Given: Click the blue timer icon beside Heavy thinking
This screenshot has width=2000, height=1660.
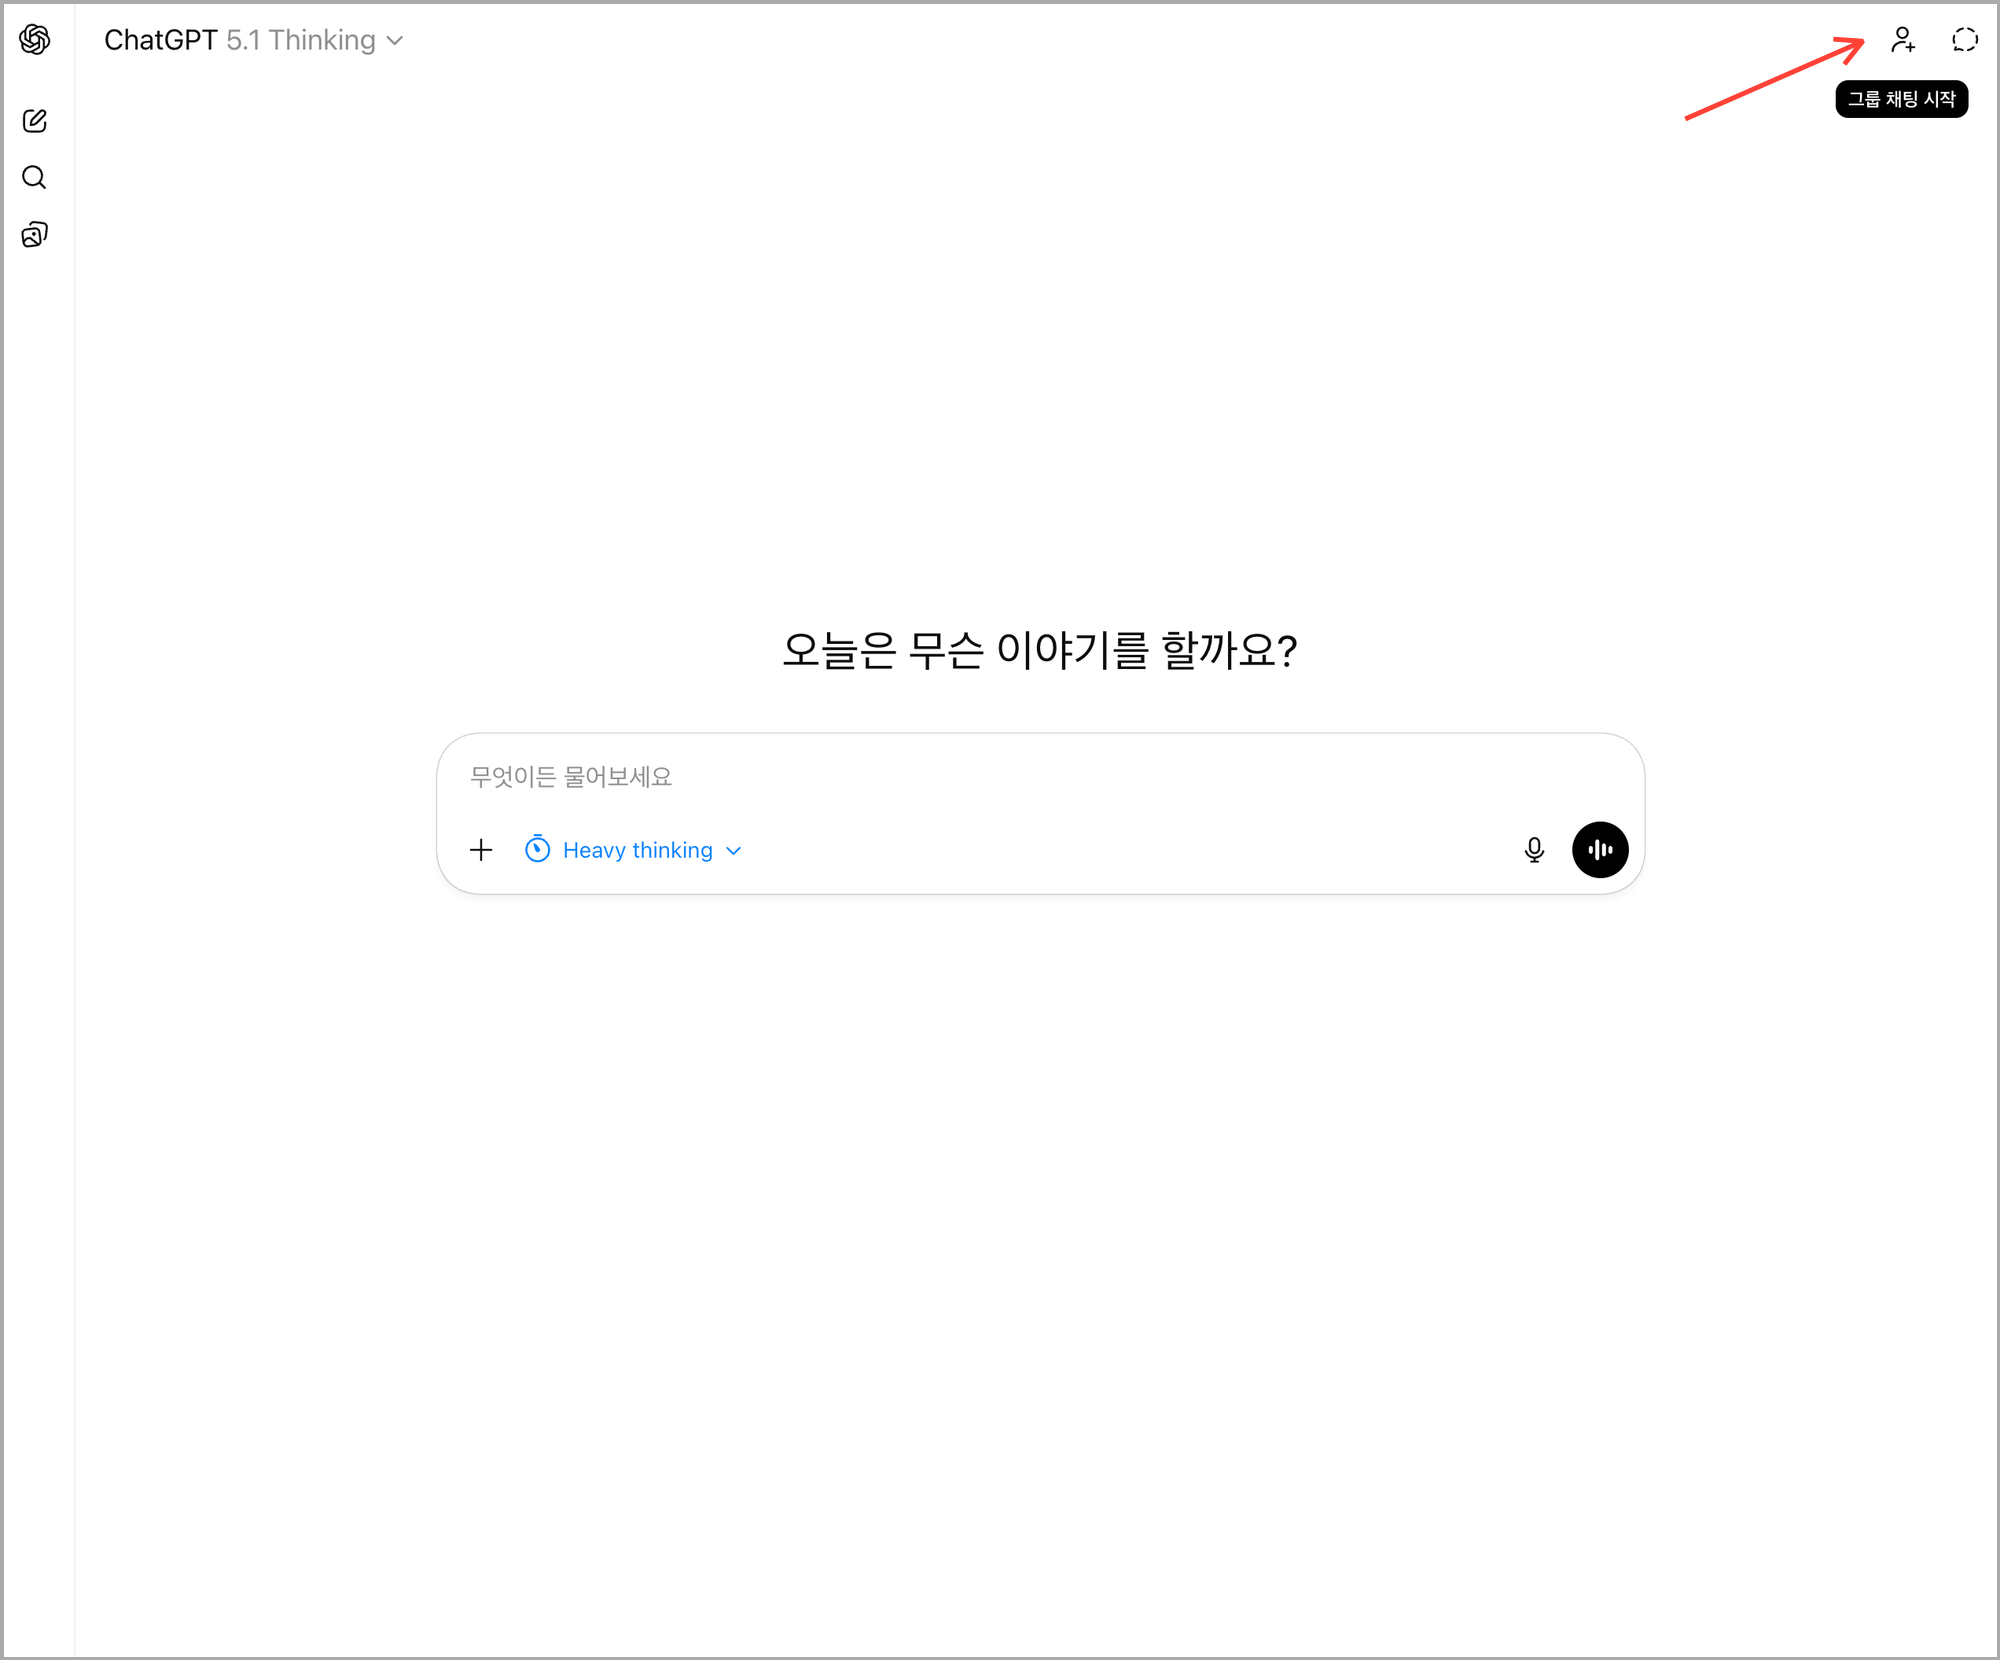Looking at the screenshot, I should (538, 850).
